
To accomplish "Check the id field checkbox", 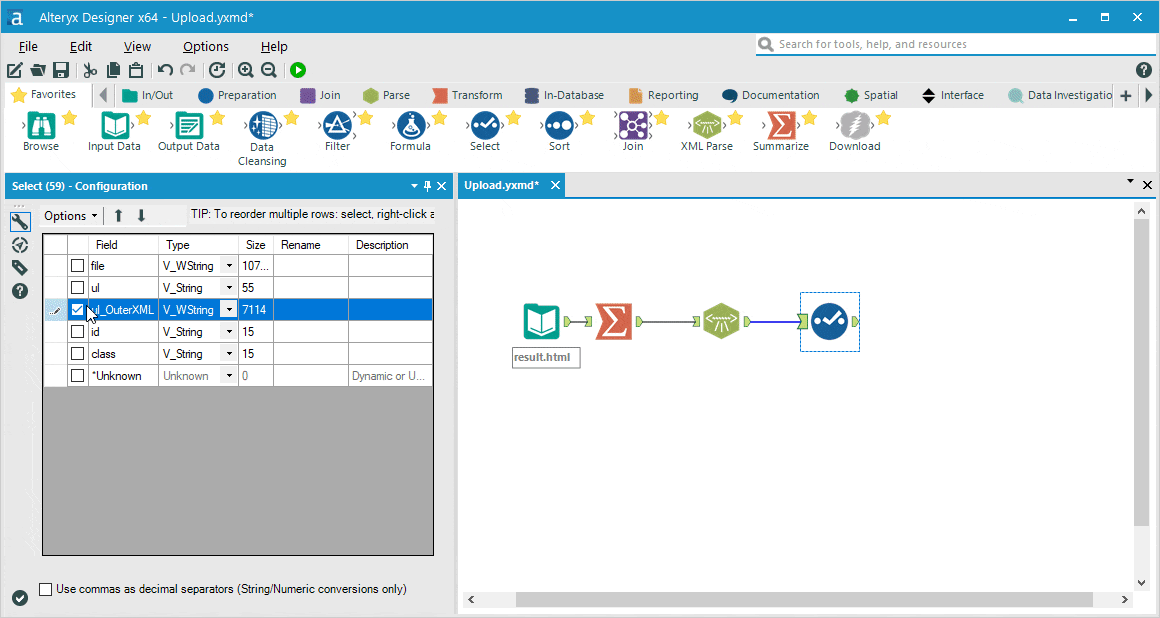I will [x=78, y=332].
